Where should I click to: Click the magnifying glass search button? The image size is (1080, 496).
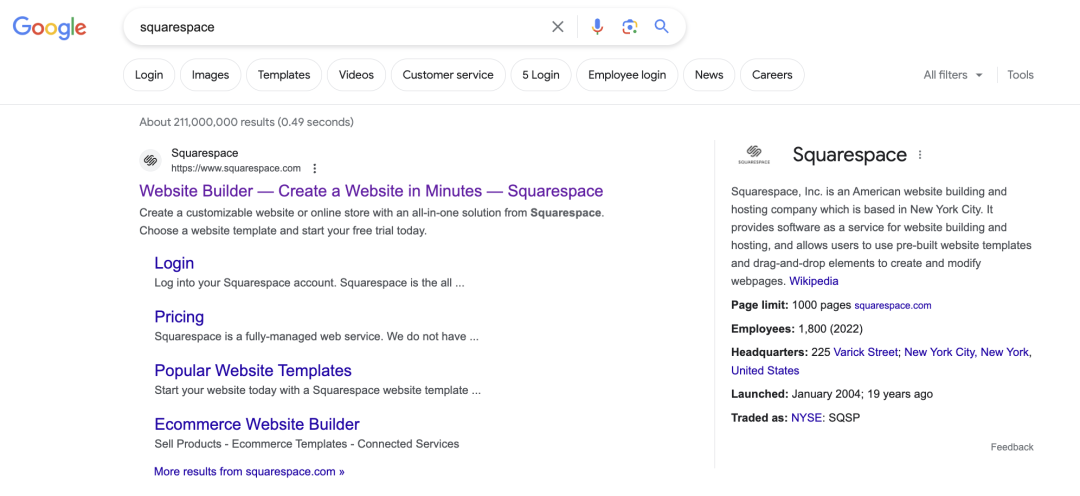click(x=661, y=27)
